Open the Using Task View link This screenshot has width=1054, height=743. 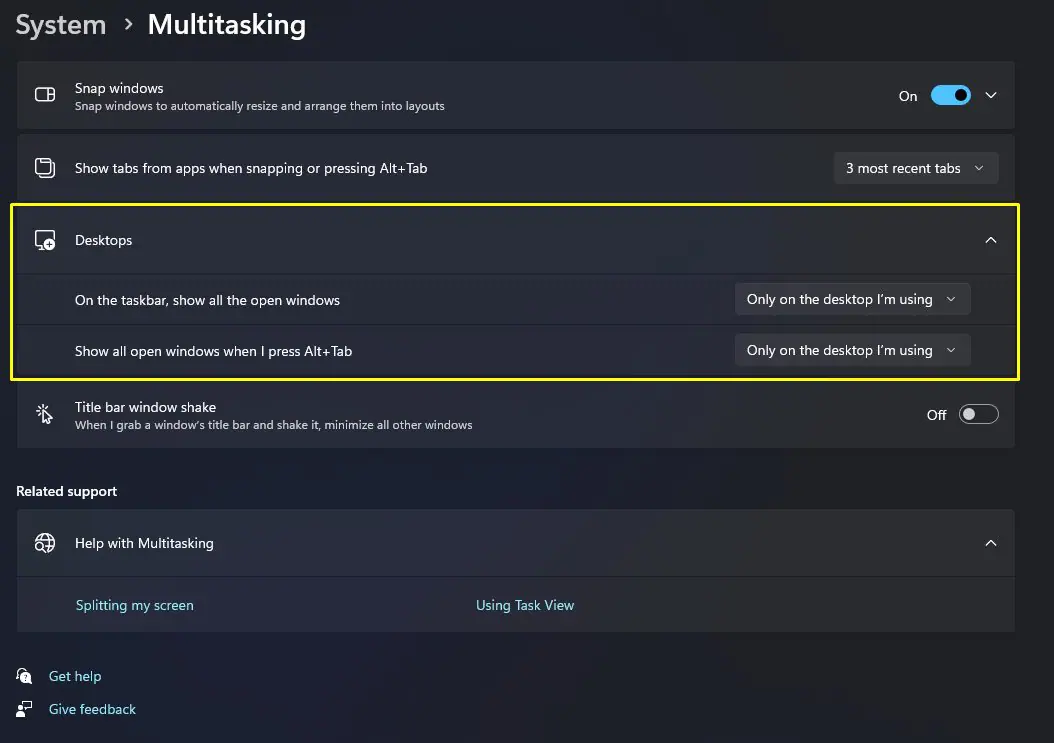click(525, 605)
